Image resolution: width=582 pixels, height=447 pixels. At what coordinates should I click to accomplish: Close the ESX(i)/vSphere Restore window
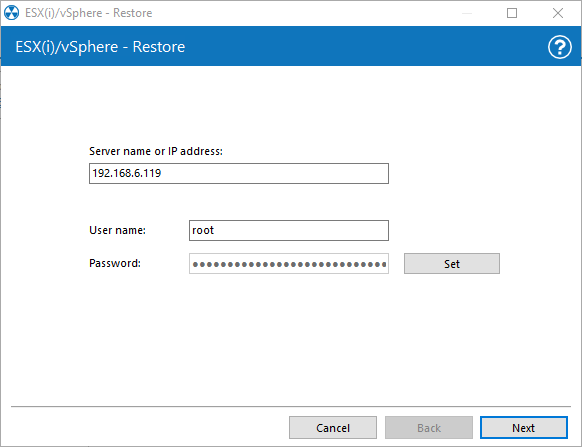tap(558, 13)
